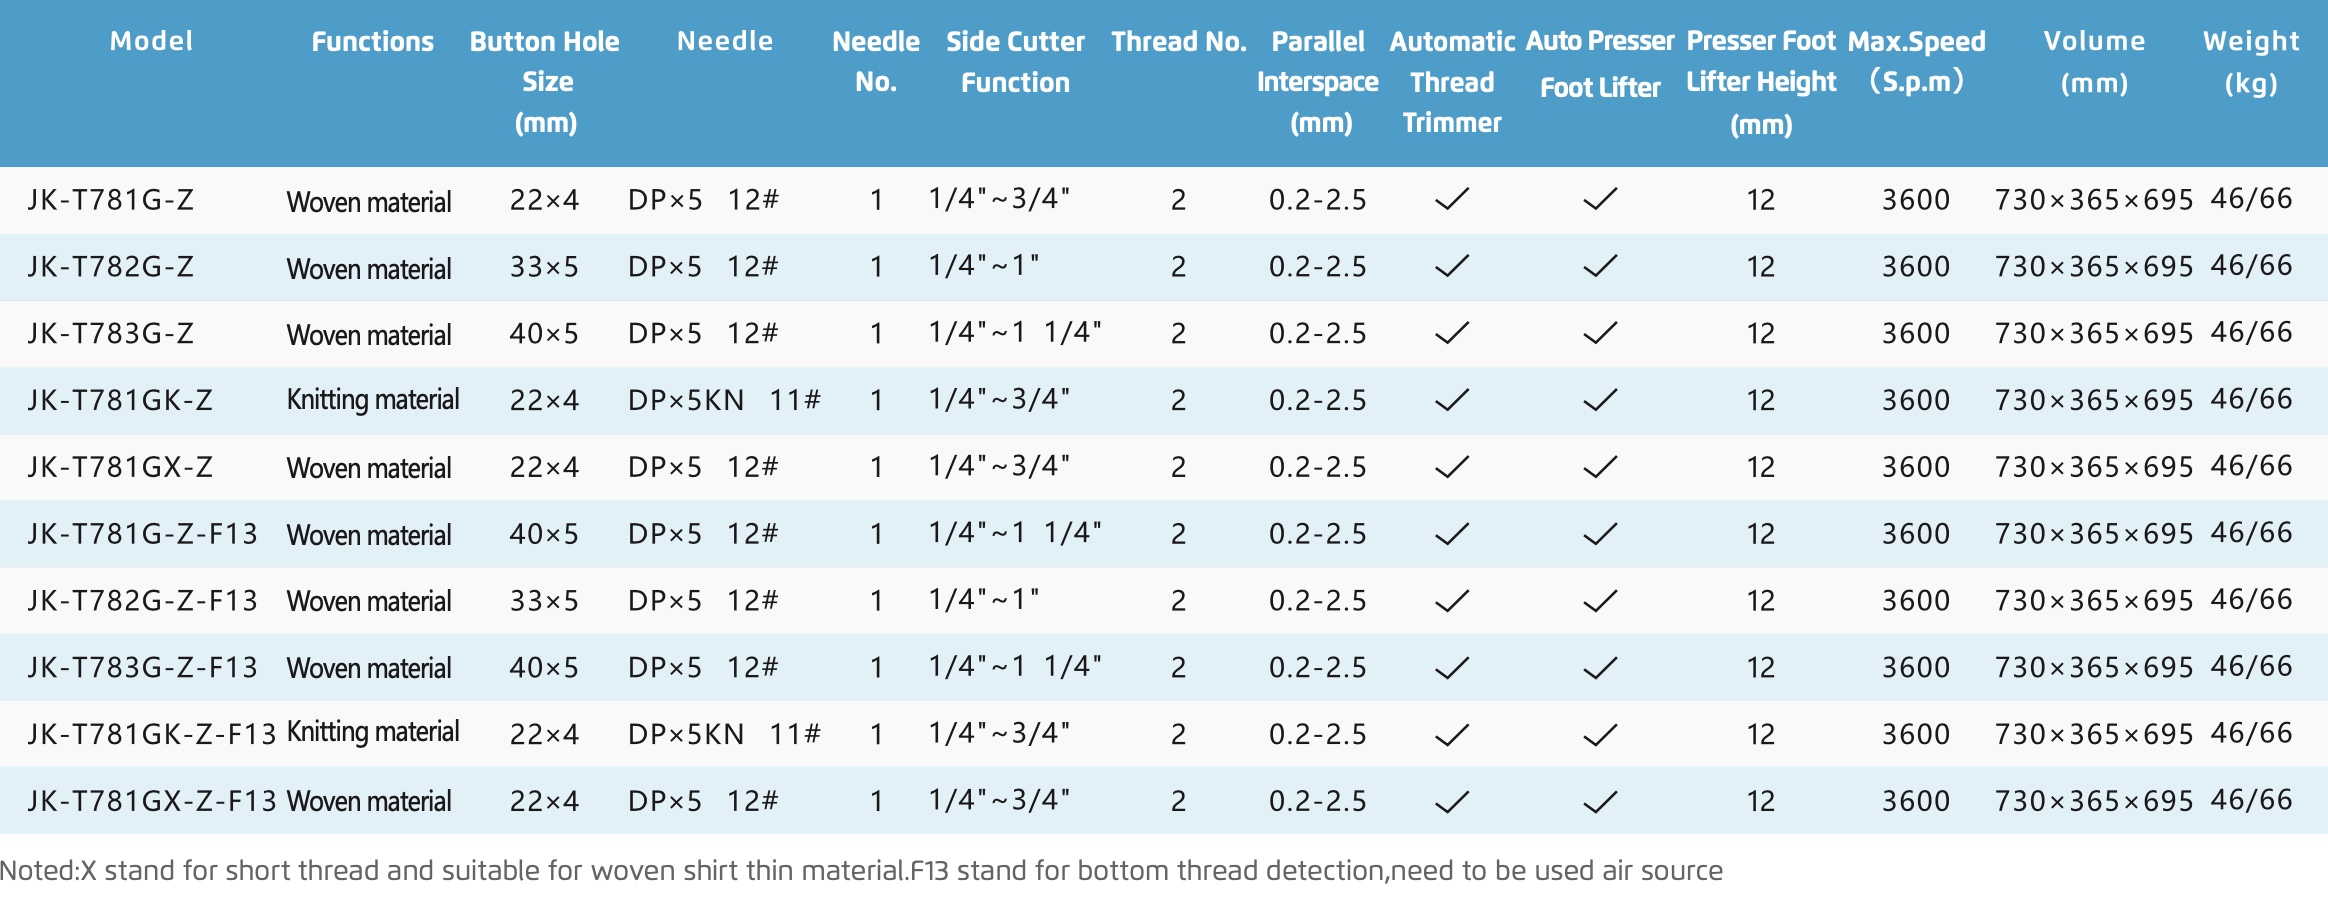Click the Automatic Thread Trimmer checkmark for JK-T781G-Z

1452,199
